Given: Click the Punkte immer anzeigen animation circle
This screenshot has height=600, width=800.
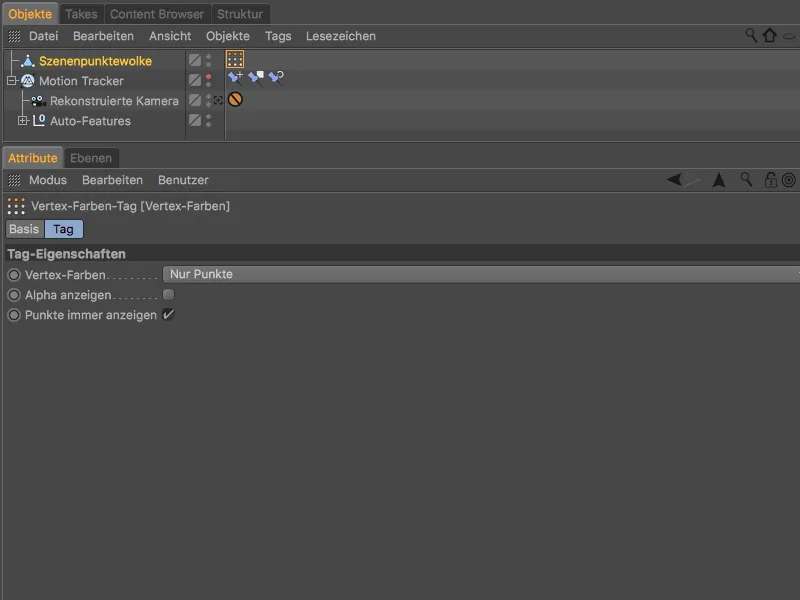Looking at the screenshot, I should 14,315.
